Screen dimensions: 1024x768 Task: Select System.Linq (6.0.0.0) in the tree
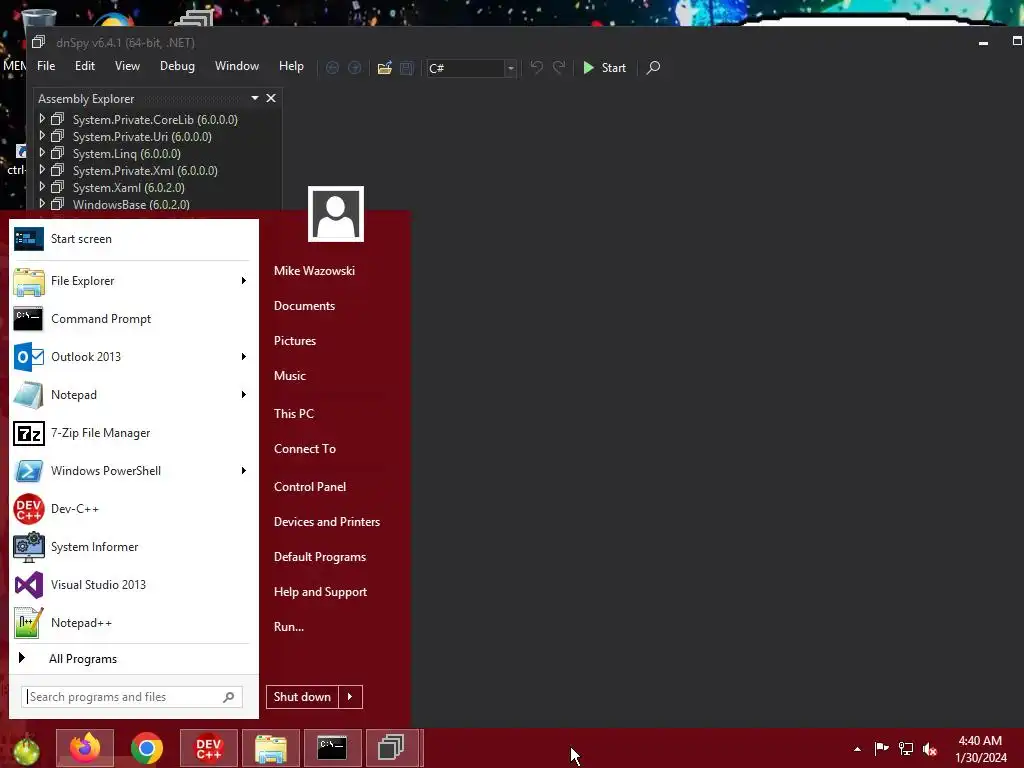click(127, 153)
